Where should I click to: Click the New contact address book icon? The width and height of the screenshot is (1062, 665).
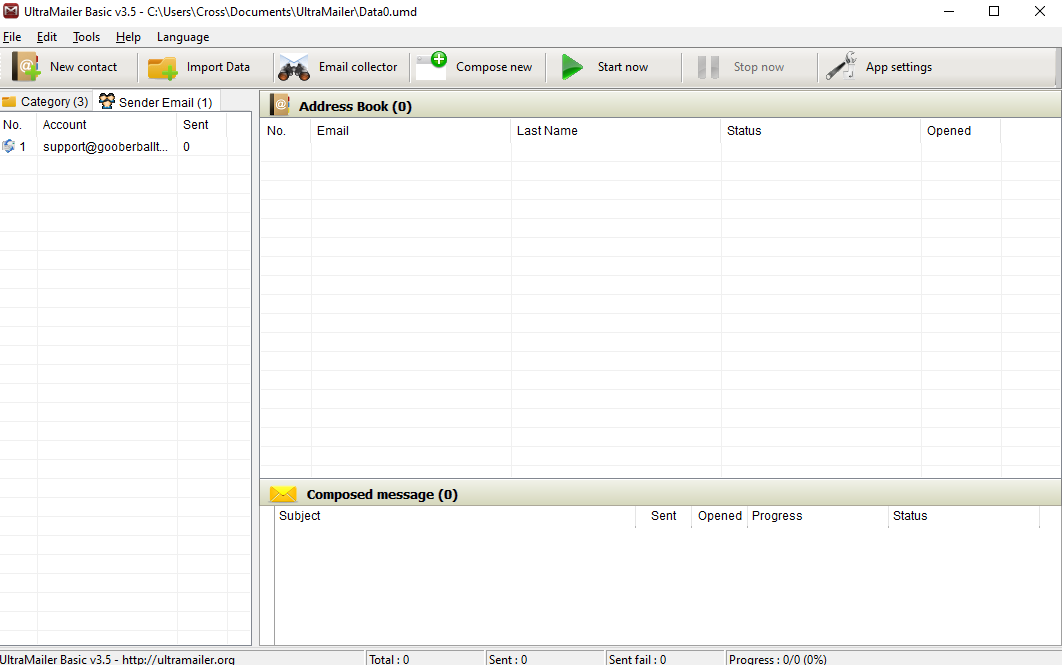click(26, 67)
